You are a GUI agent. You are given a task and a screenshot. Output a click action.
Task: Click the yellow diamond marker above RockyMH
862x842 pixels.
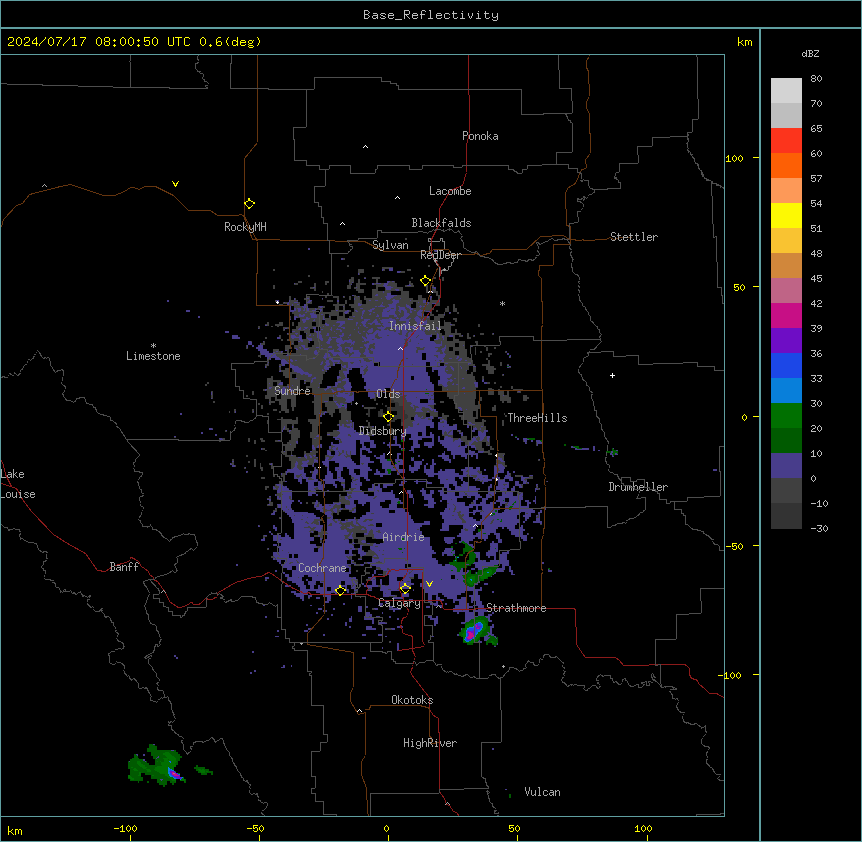(249, 204)
